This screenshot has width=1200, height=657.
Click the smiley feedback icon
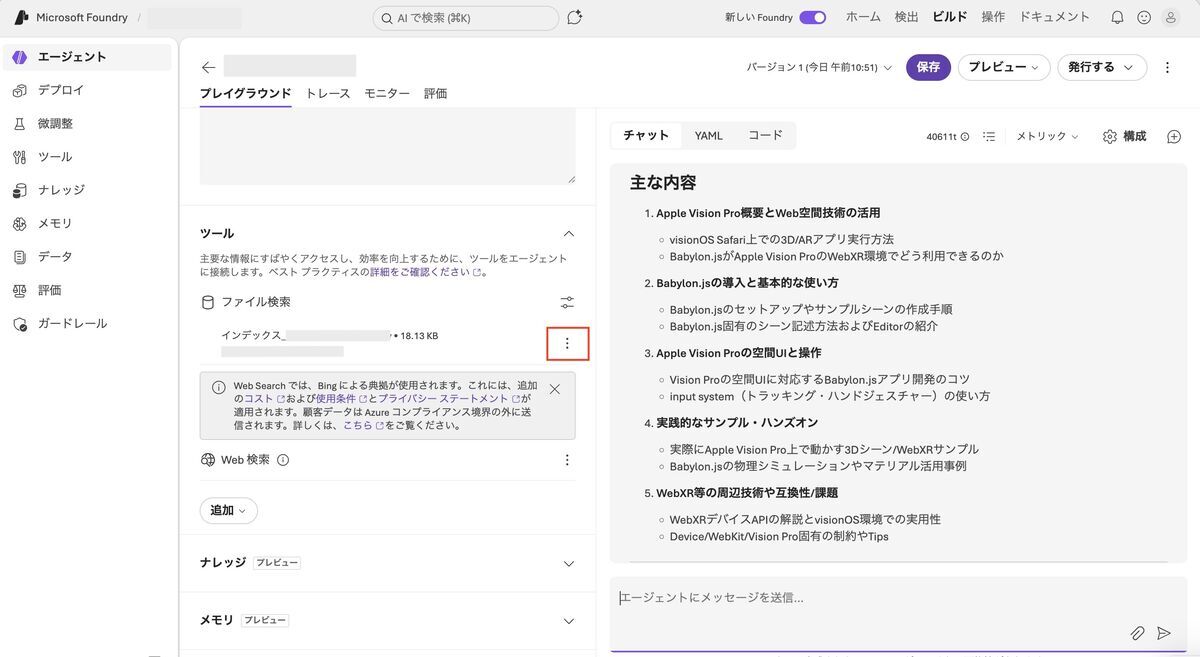1144,17
